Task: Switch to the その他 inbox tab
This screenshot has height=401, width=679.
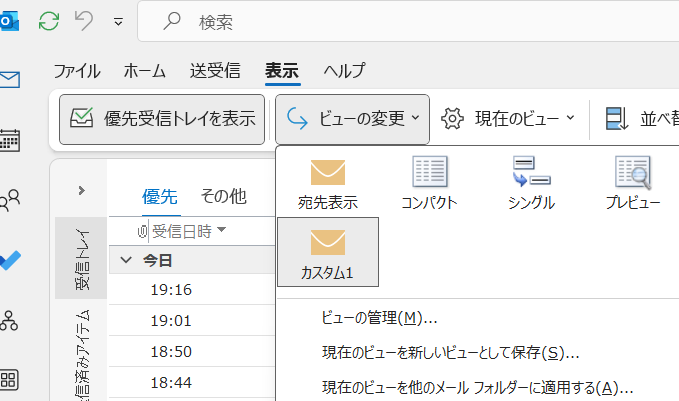Action: click(223, 196)
